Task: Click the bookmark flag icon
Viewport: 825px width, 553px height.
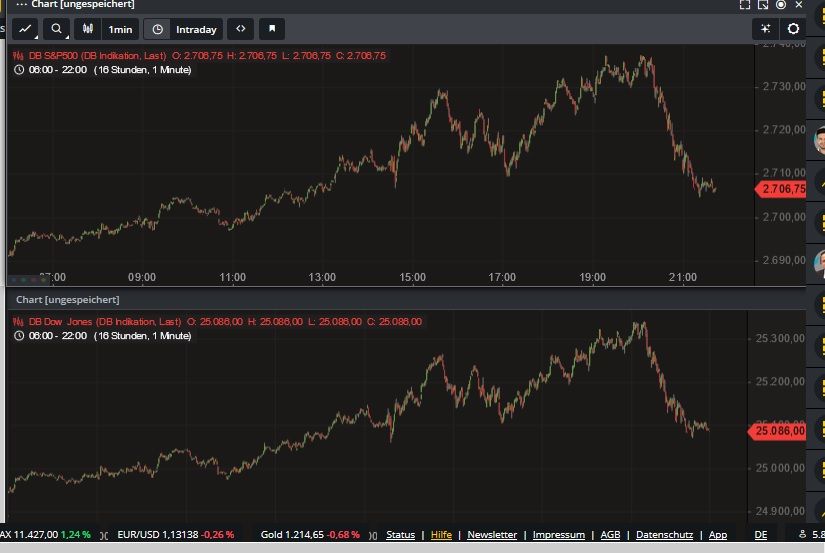Action: (x=272, y=29)
